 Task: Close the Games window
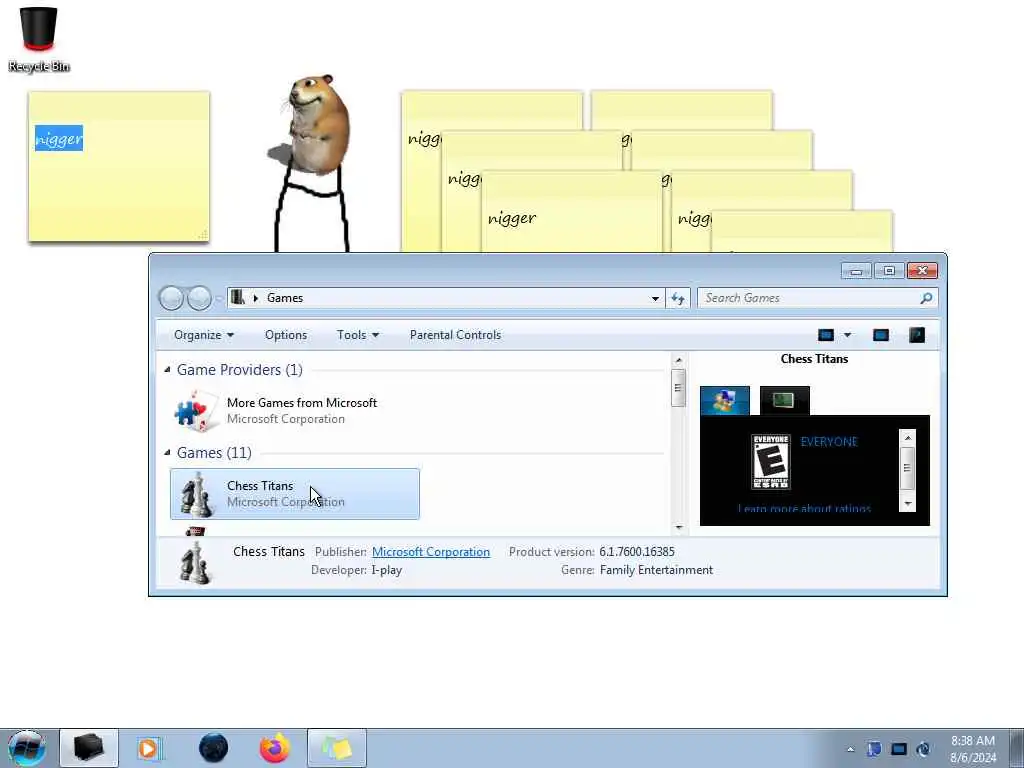[x=922, y=270]
